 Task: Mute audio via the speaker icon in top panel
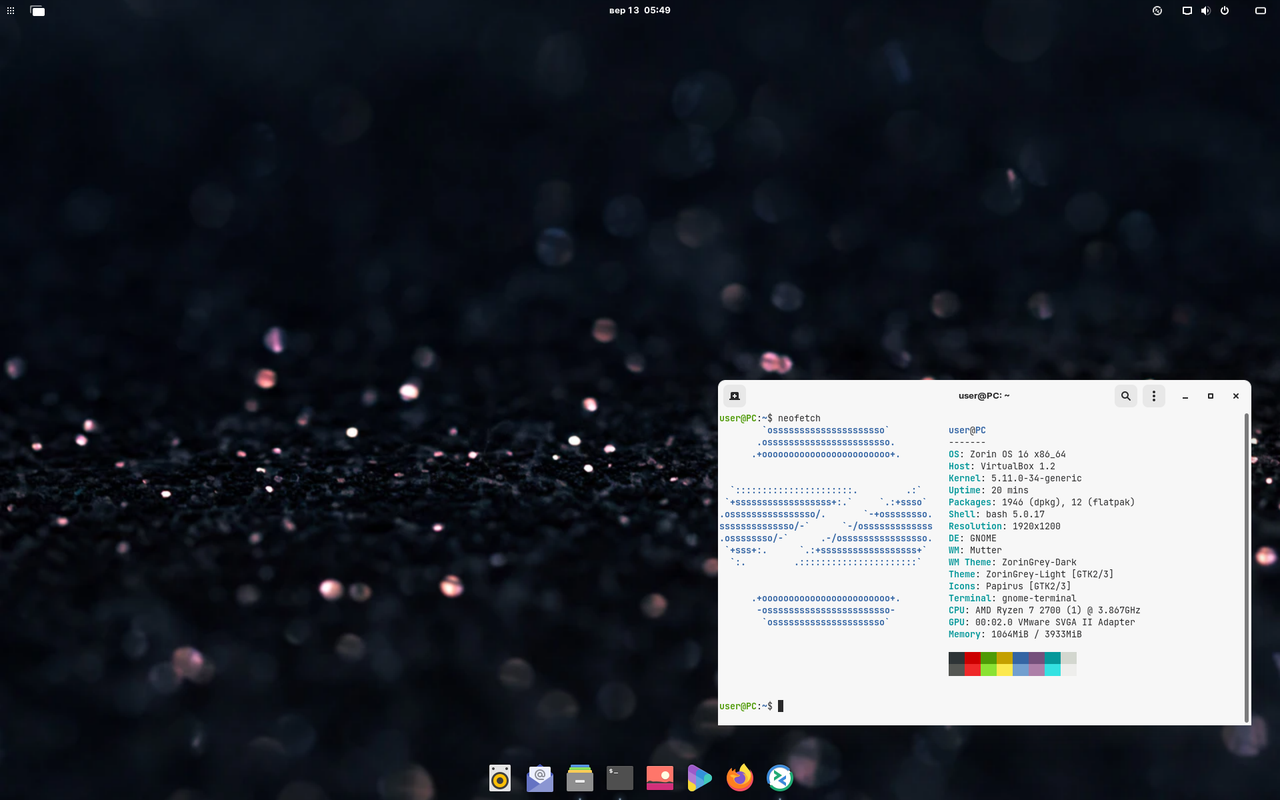pyautogui.click(x=1205, y=10)
